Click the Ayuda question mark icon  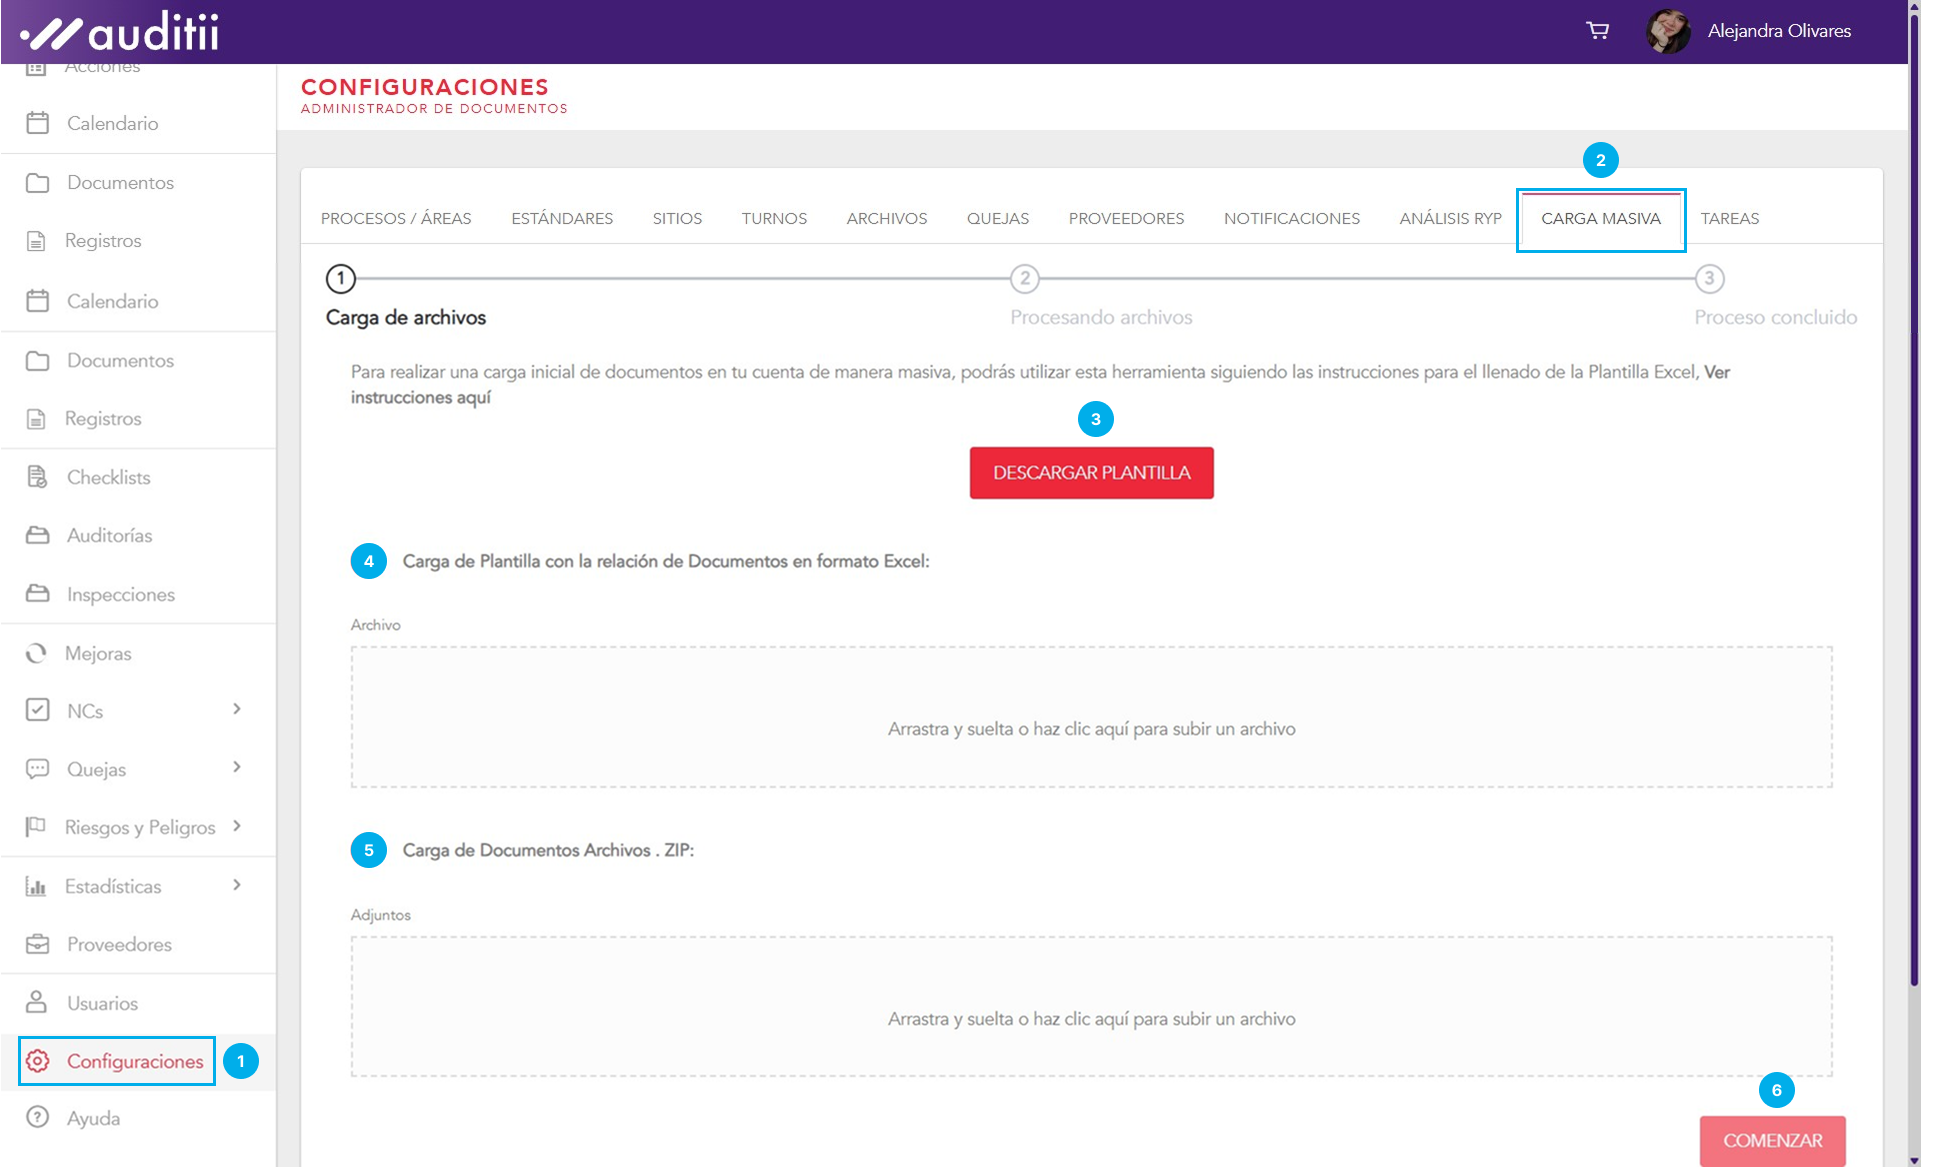(37, 1117)
